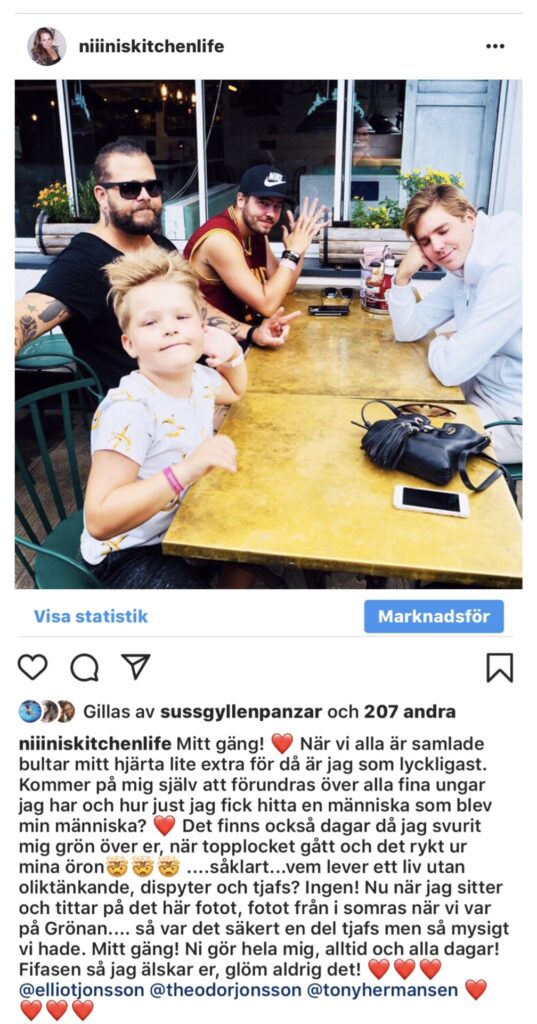The image size is (537, 1024).
Task: Open the three-dot post options menu
Action: click(x=495, y=46)
